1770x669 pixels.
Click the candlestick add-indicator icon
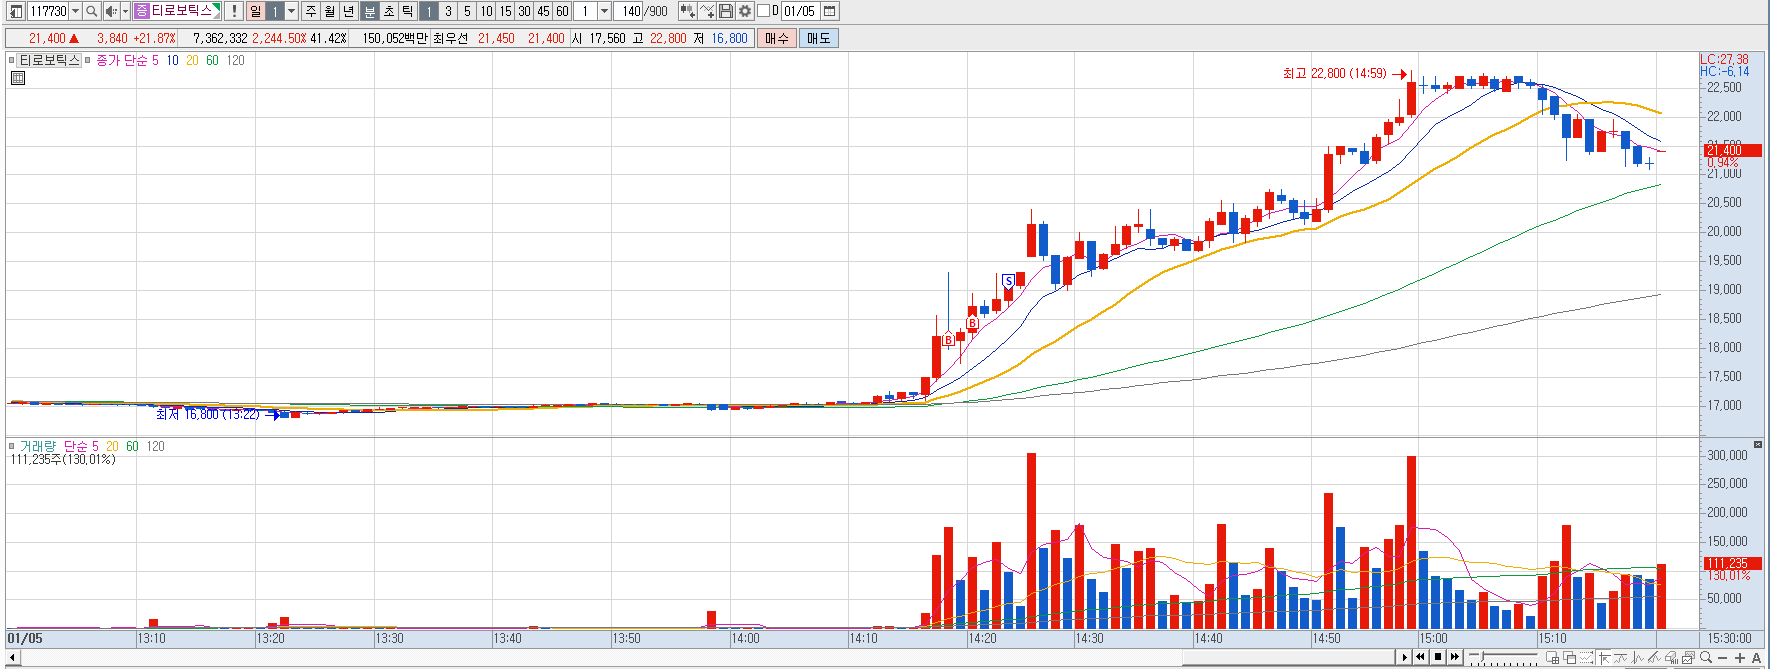687,11
